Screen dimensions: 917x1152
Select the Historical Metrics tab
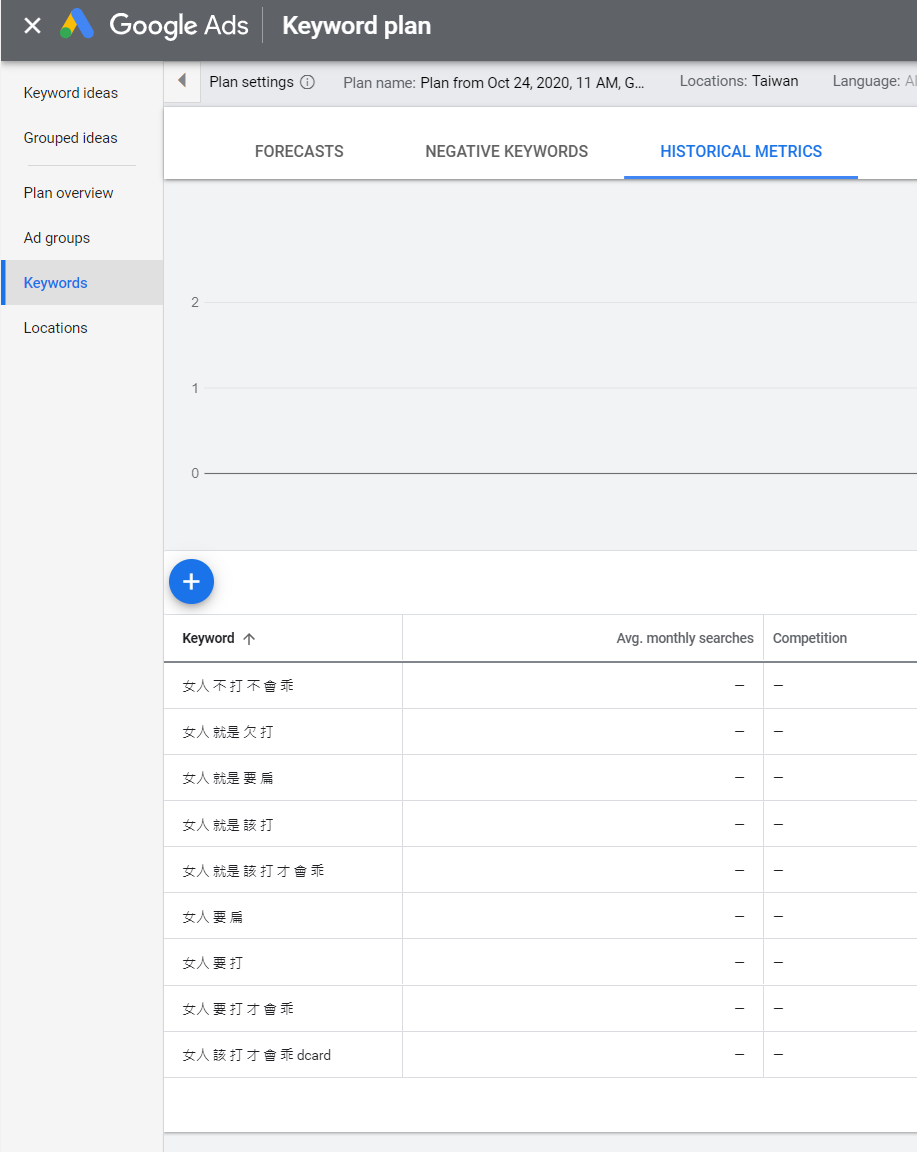point(741,152)
